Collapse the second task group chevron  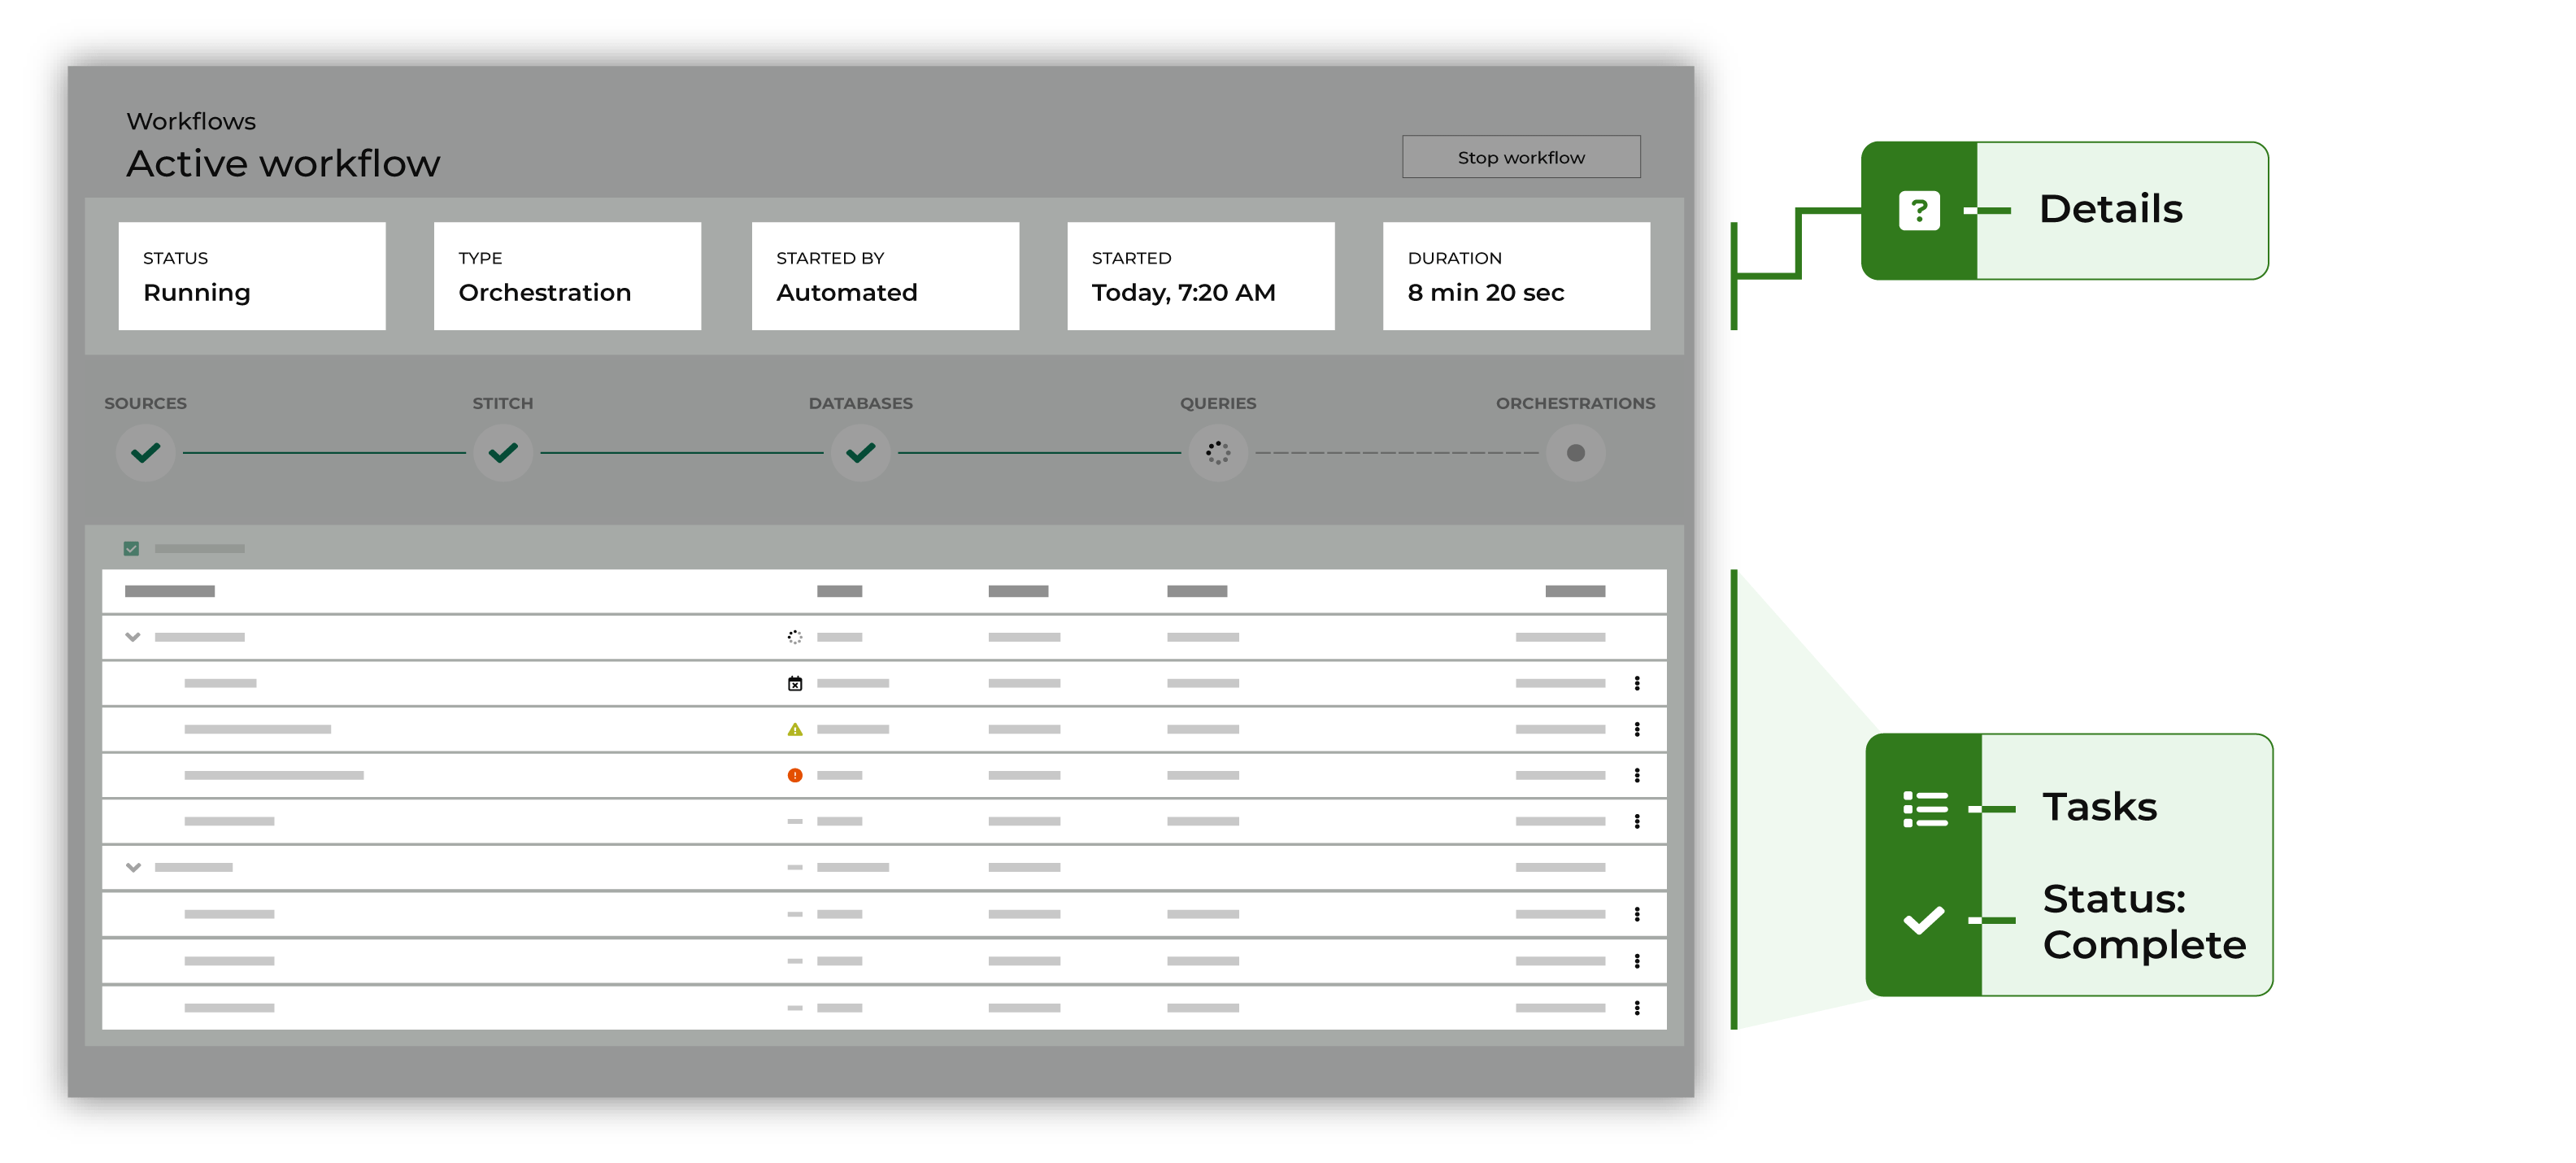point(133,868)
